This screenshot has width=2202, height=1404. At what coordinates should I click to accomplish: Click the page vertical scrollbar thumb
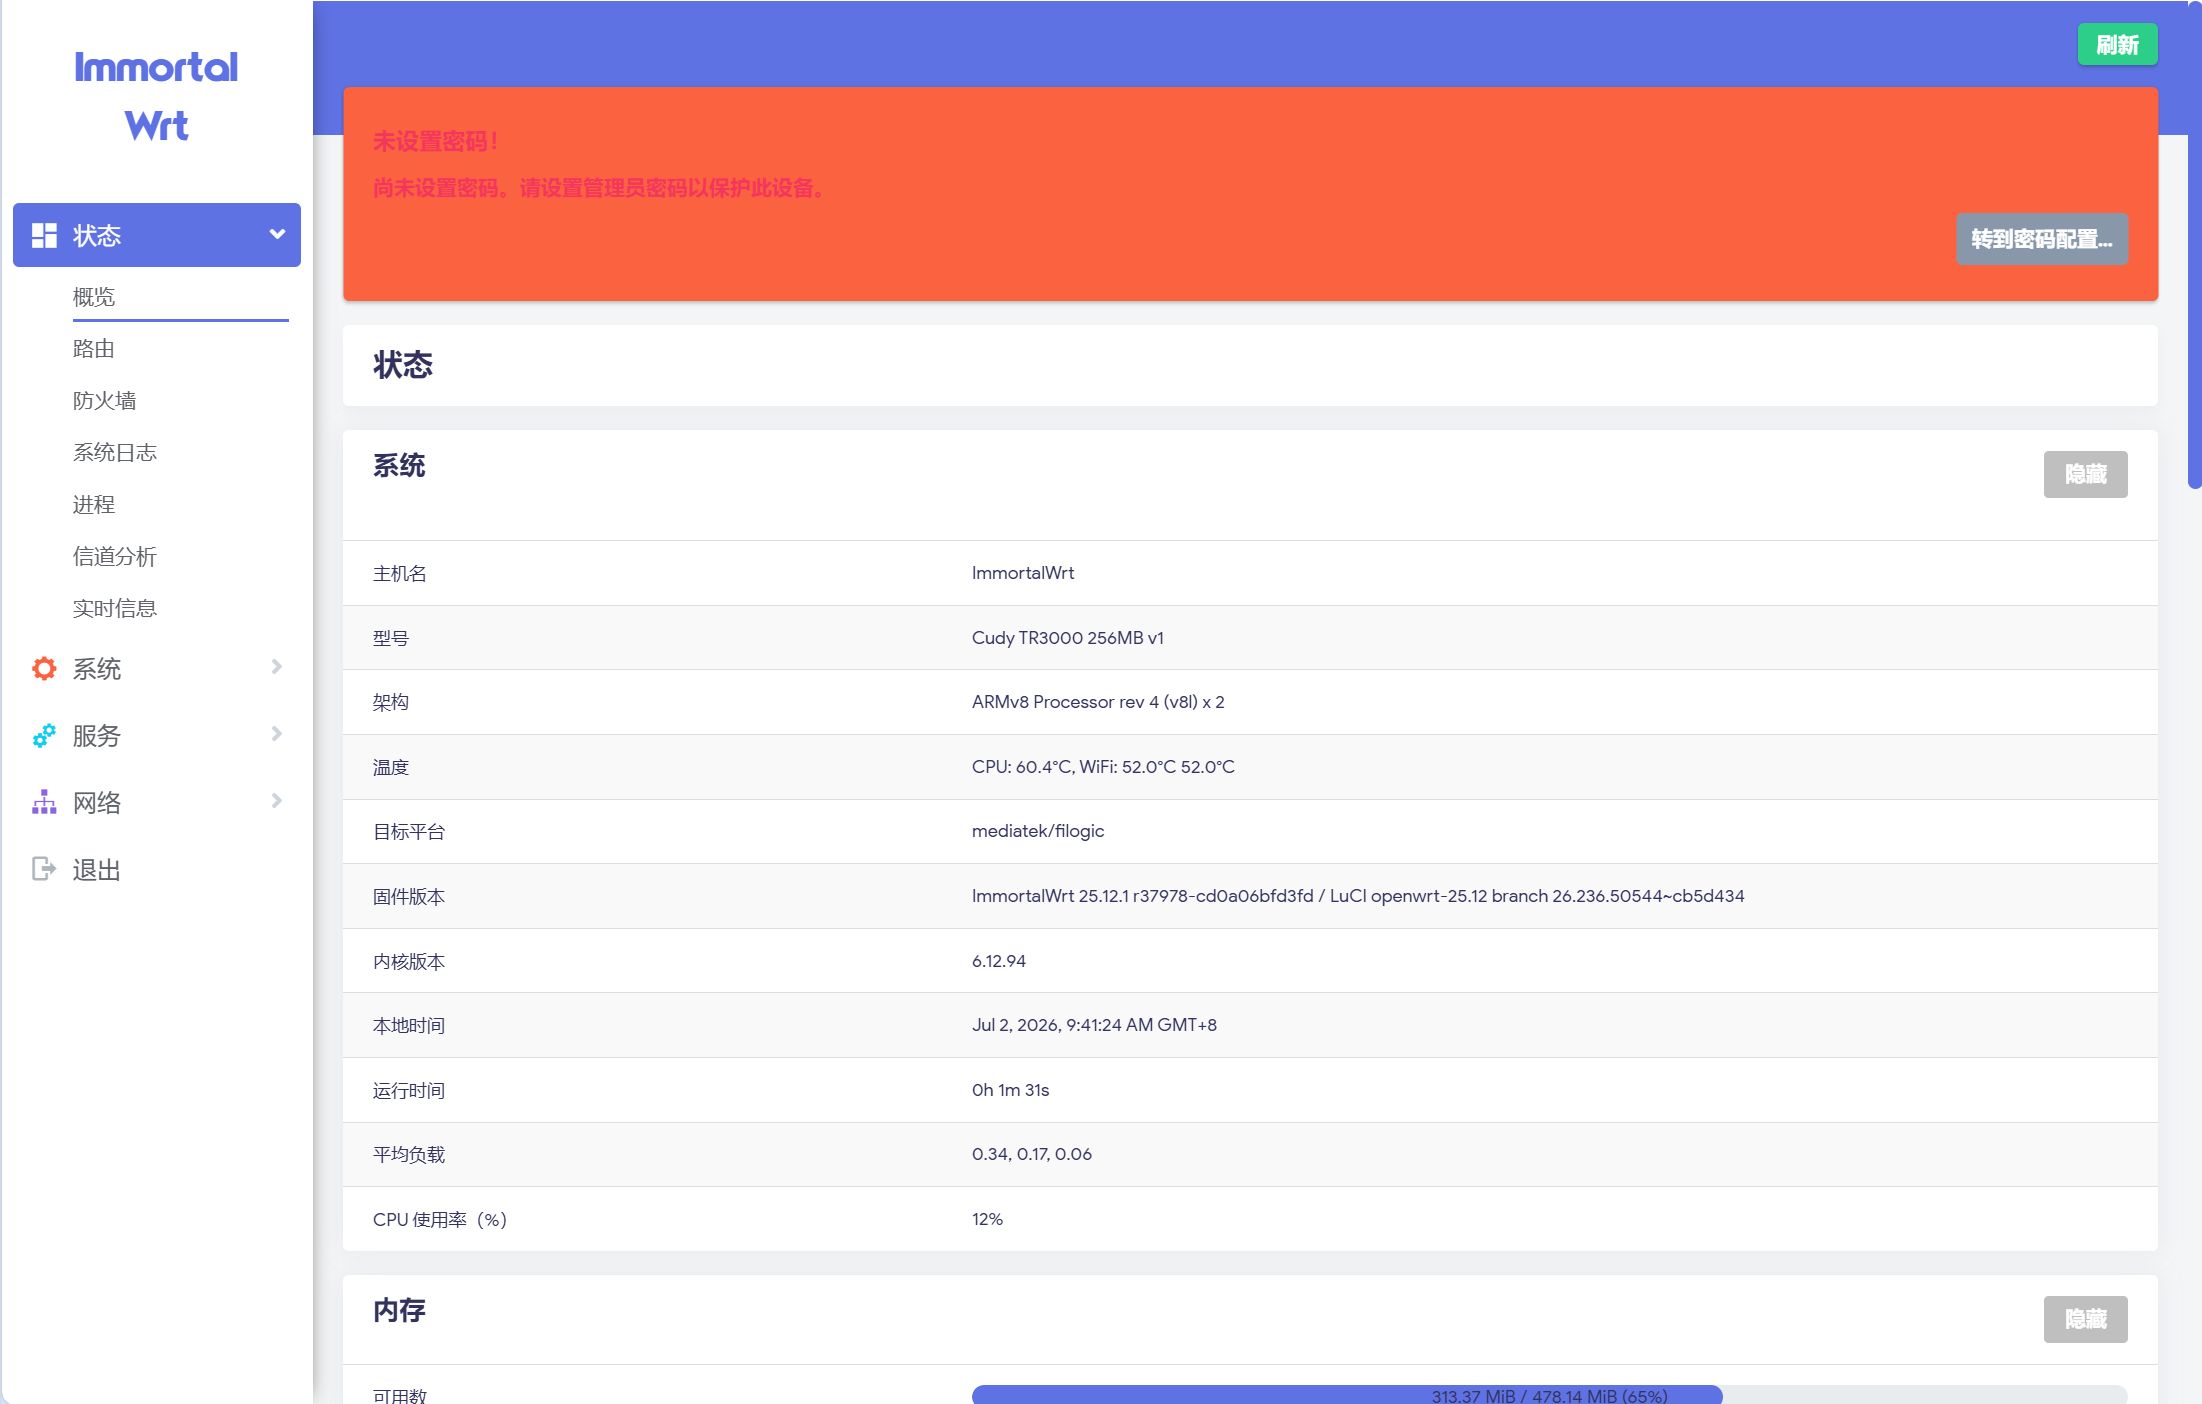tap(2194, 245)
